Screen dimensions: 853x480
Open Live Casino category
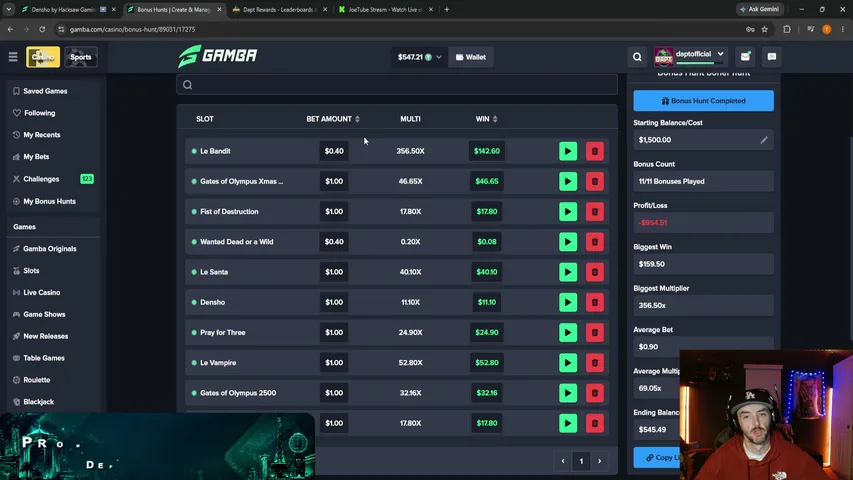pos(41,292)
